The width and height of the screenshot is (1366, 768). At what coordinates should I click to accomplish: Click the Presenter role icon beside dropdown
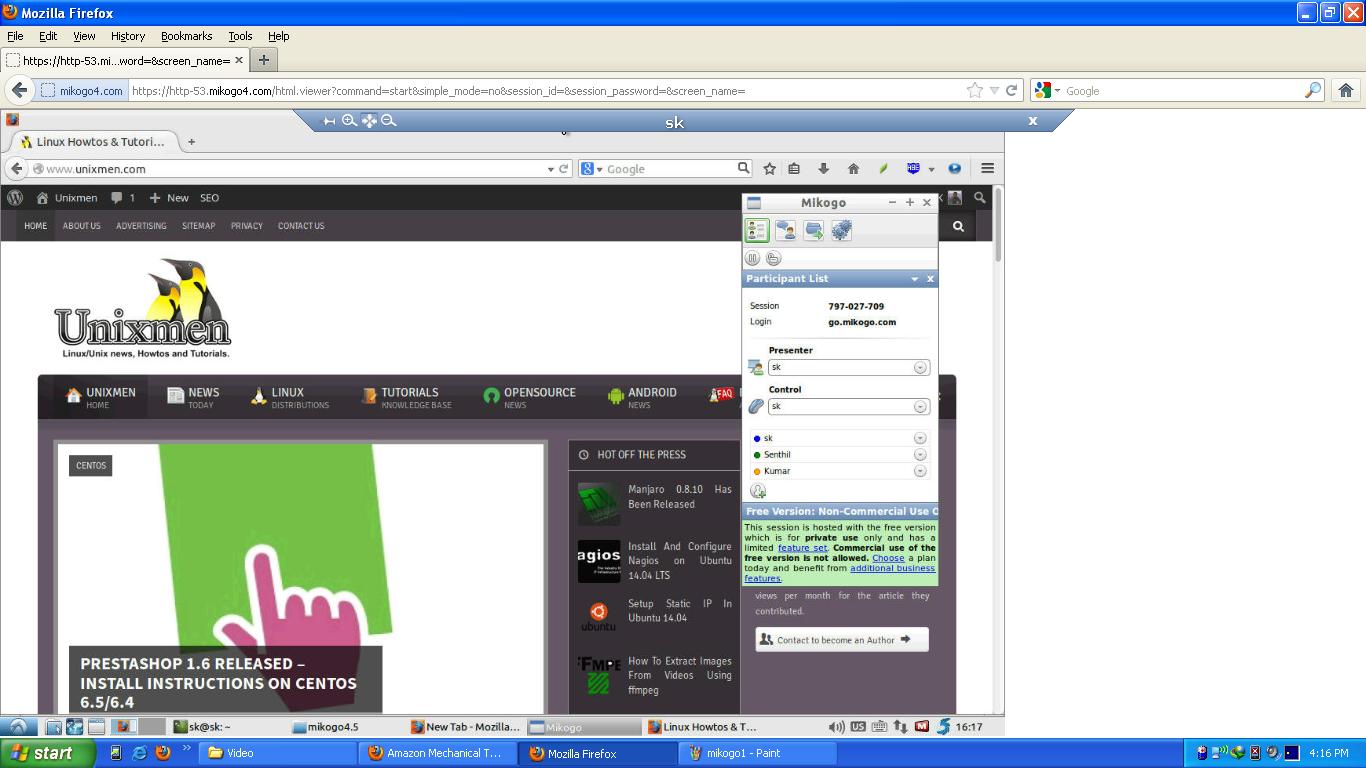[756, 367]
